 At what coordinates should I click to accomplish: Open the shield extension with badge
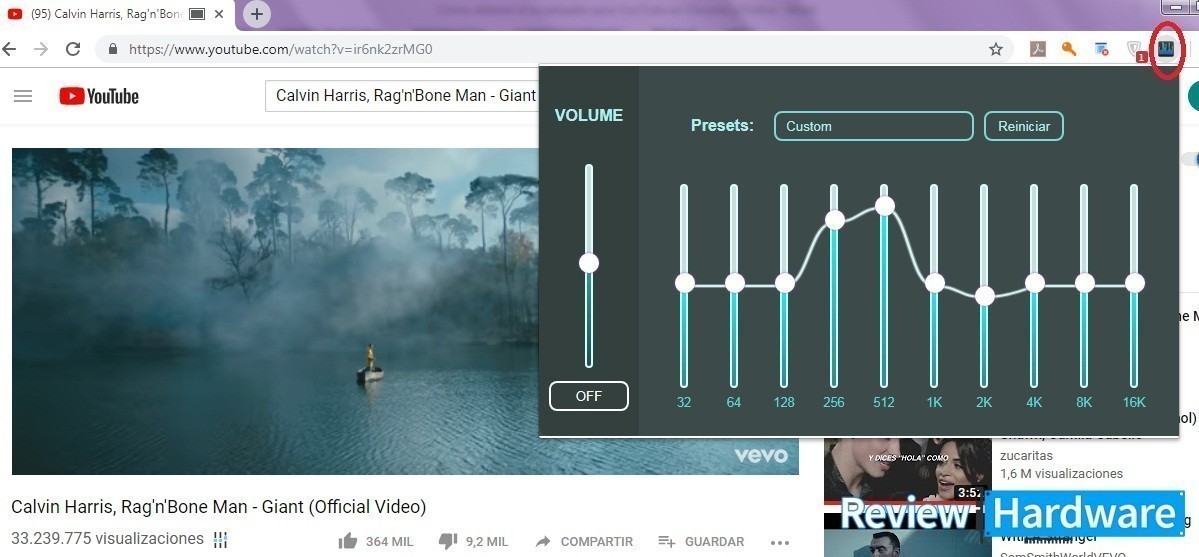tap(1136, 50)
